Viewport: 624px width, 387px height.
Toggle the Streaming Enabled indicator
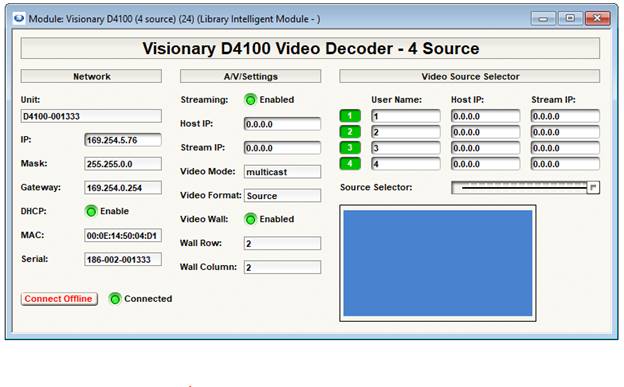(250, 100)
